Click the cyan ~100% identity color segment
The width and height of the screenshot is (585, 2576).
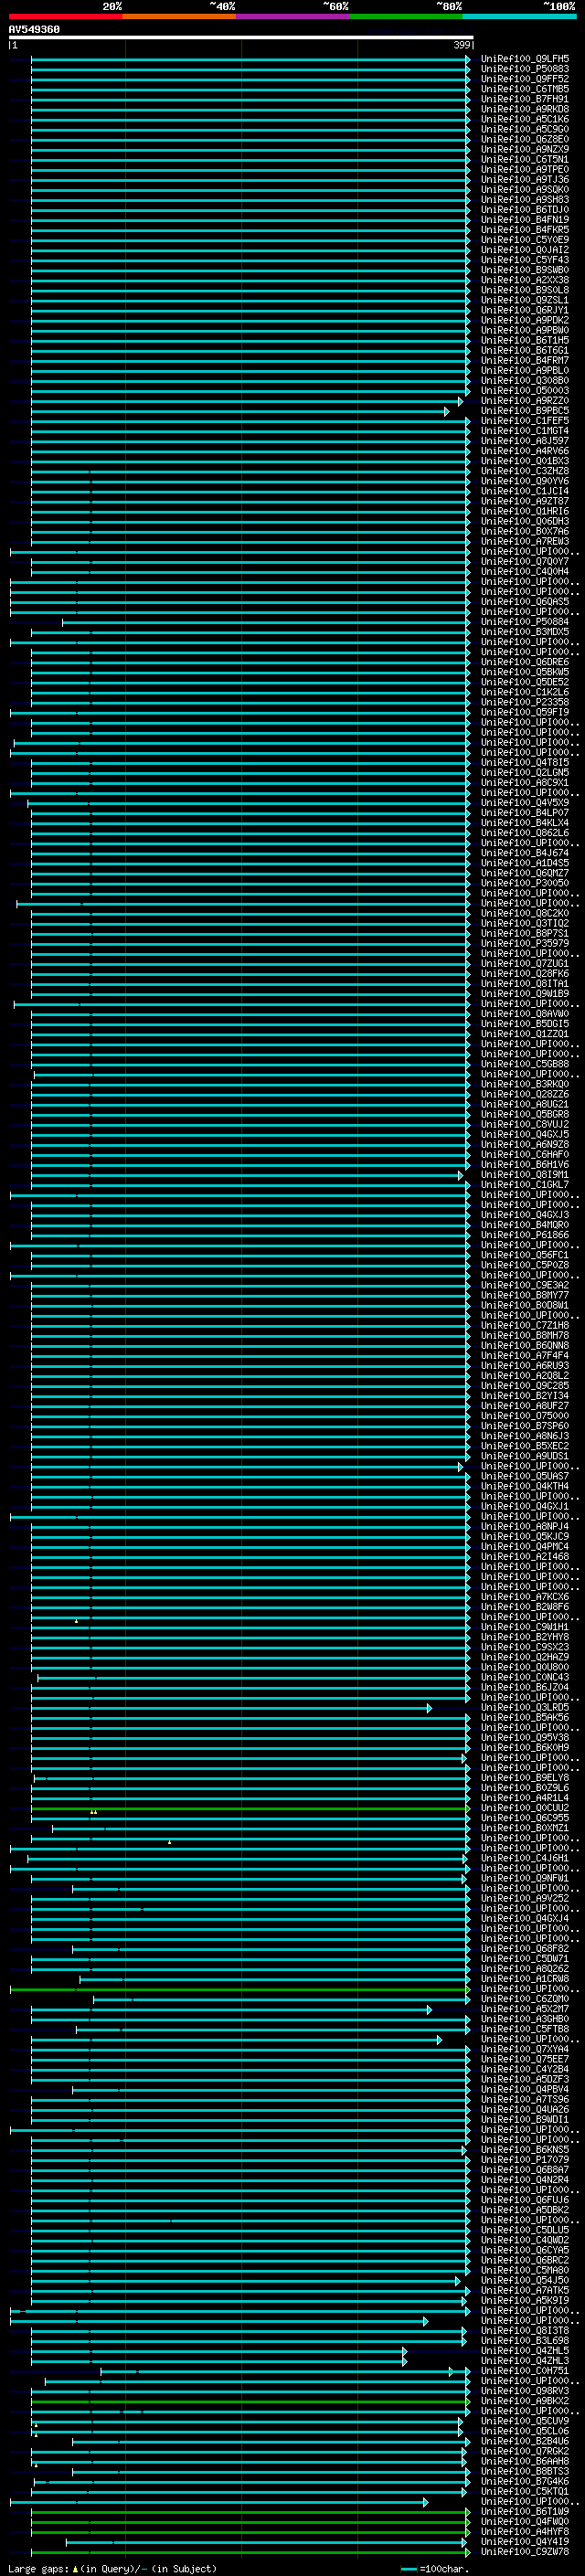coord(520,16)
